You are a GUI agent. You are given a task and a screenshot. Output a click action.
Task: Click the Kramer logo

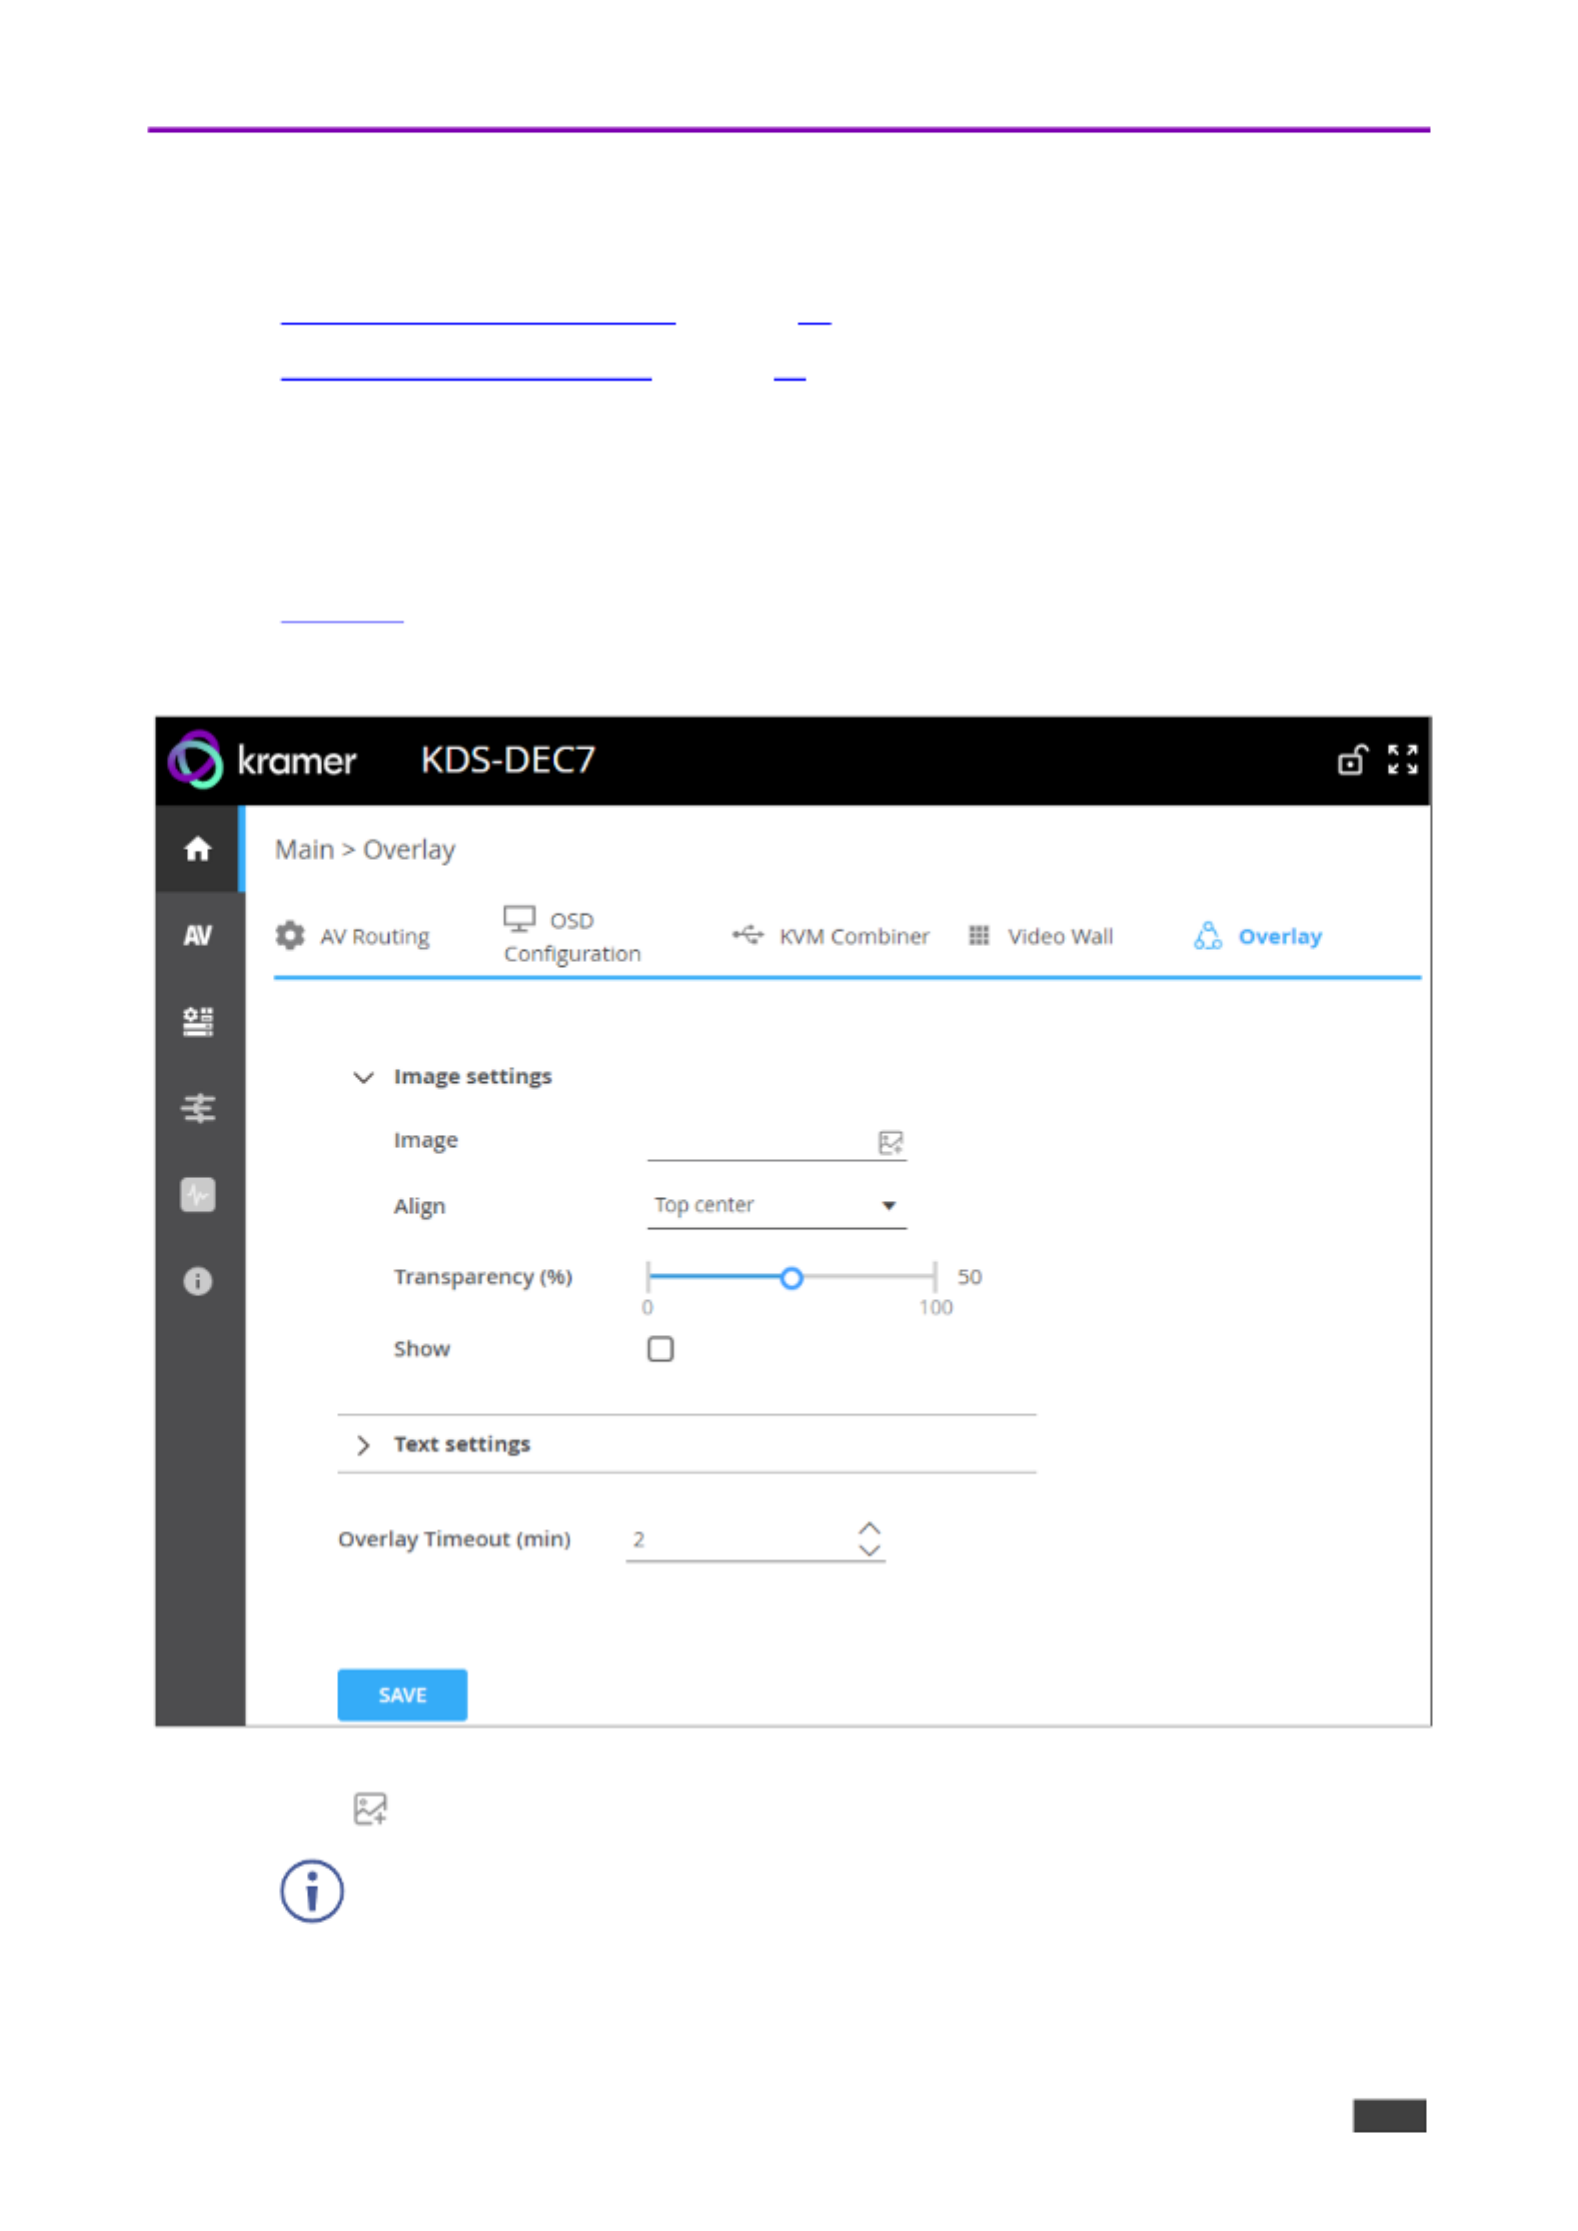[x=262, y=760]
